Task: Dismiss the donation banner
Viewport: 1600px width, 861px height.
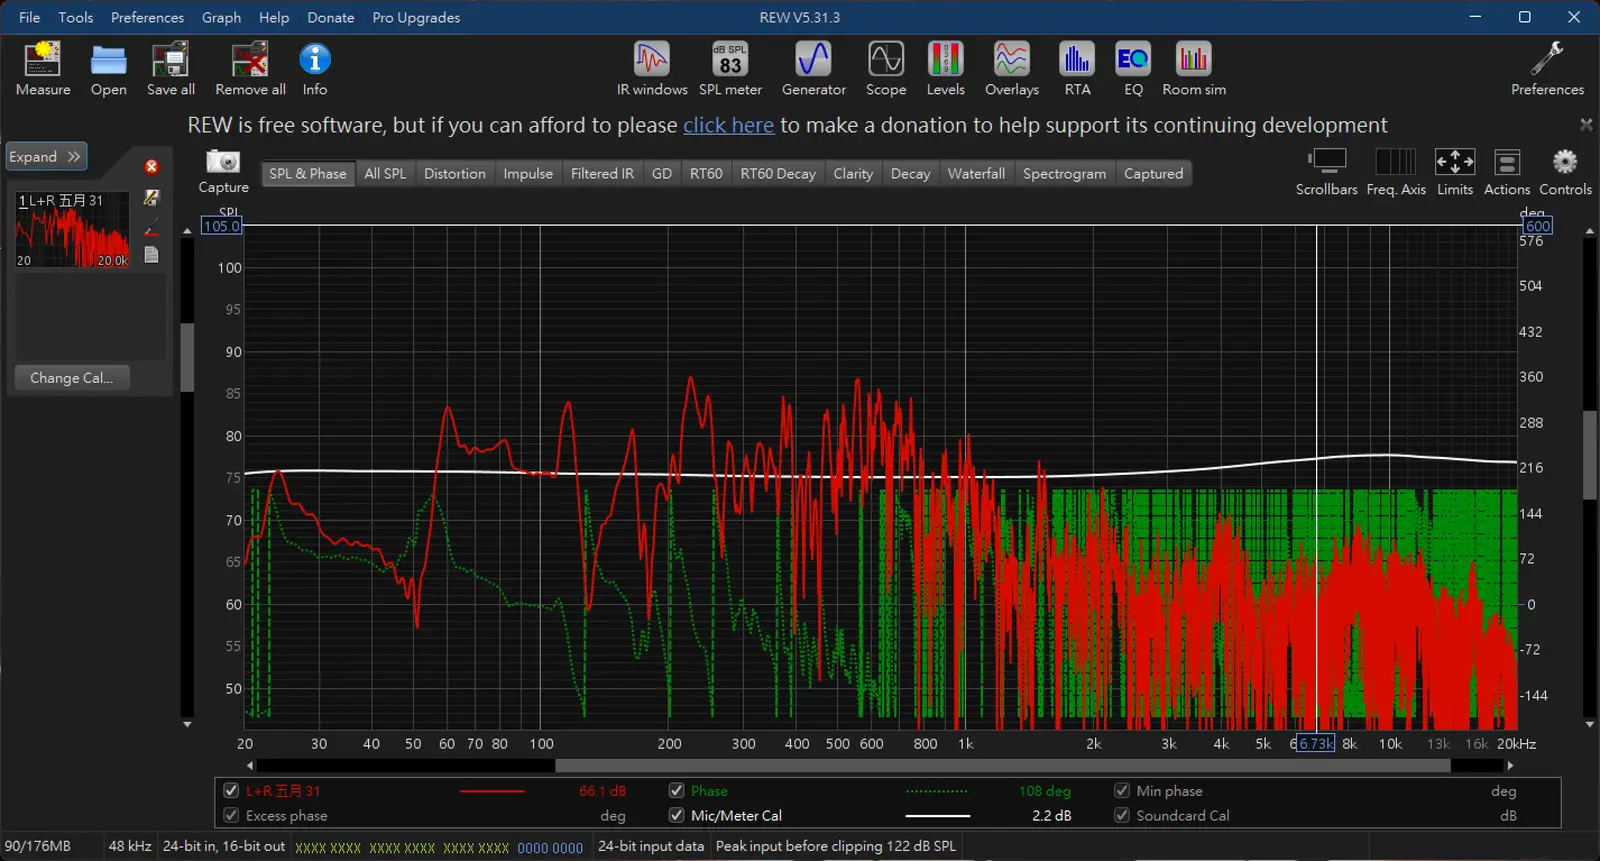Action: pyautogui.click(x=1586, y=125)
